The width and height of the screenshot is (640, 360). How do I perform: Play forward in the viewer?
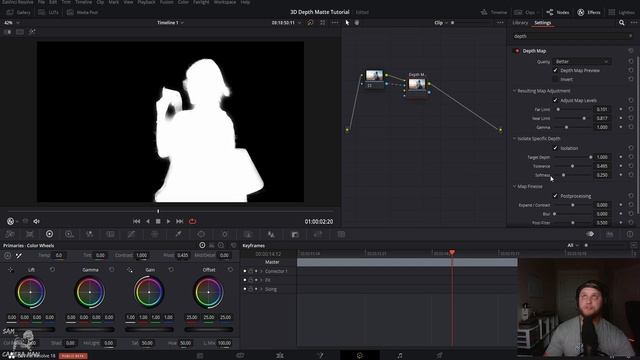[x=168, y=221]
